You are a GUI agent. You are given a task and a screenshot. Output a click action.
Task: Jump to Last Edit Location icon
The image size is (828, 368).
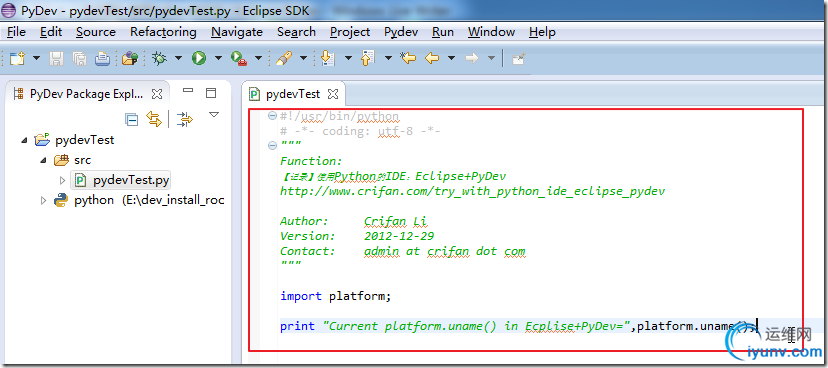pyautogui.click(x=408, y=59)
